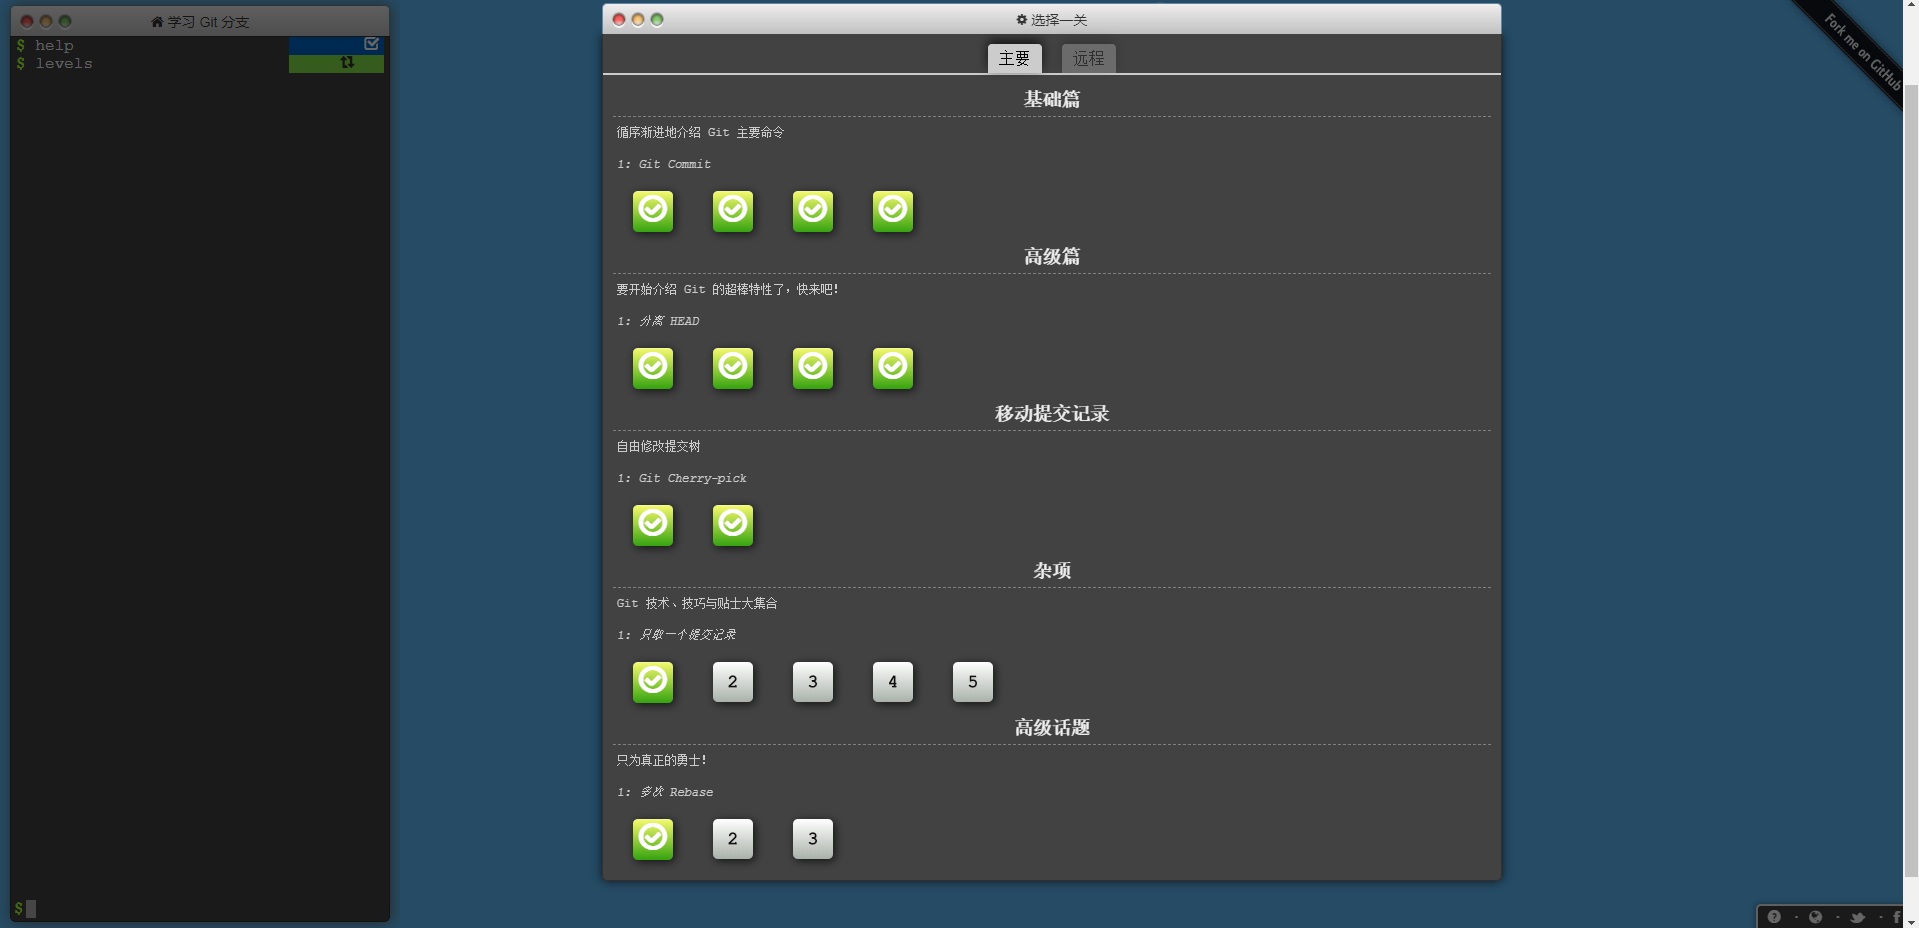The image size is (1919, 928).
Task: Open the language globe icon
Action: coord(1816,917)
